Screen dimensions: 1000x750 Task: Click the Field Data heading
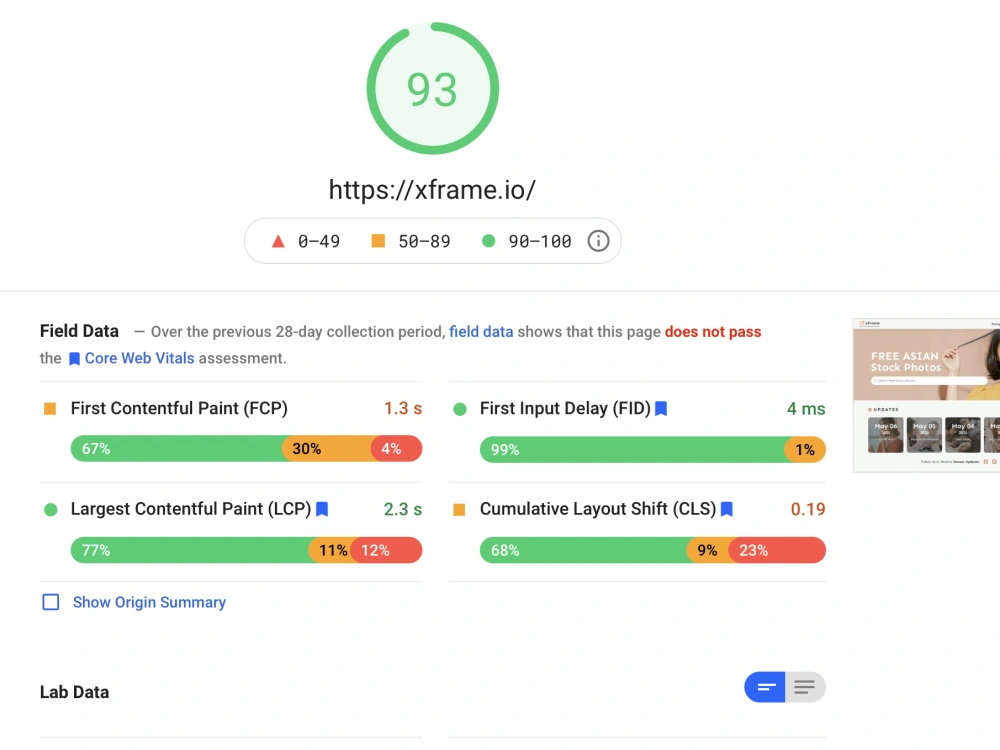coord(79,331)
